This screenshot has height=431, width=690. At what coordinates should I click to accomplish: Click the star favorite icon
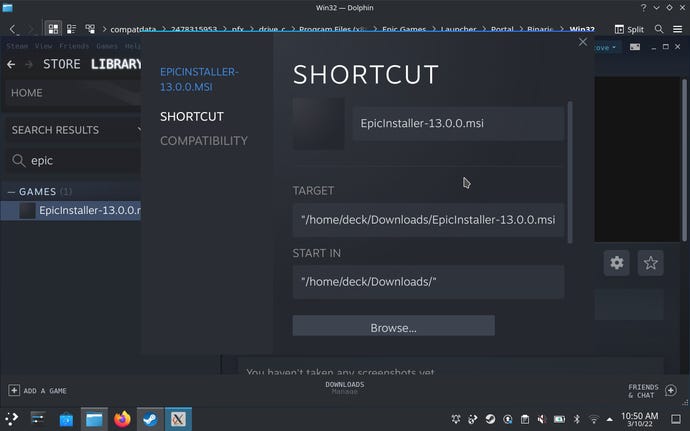pos(651,263)
